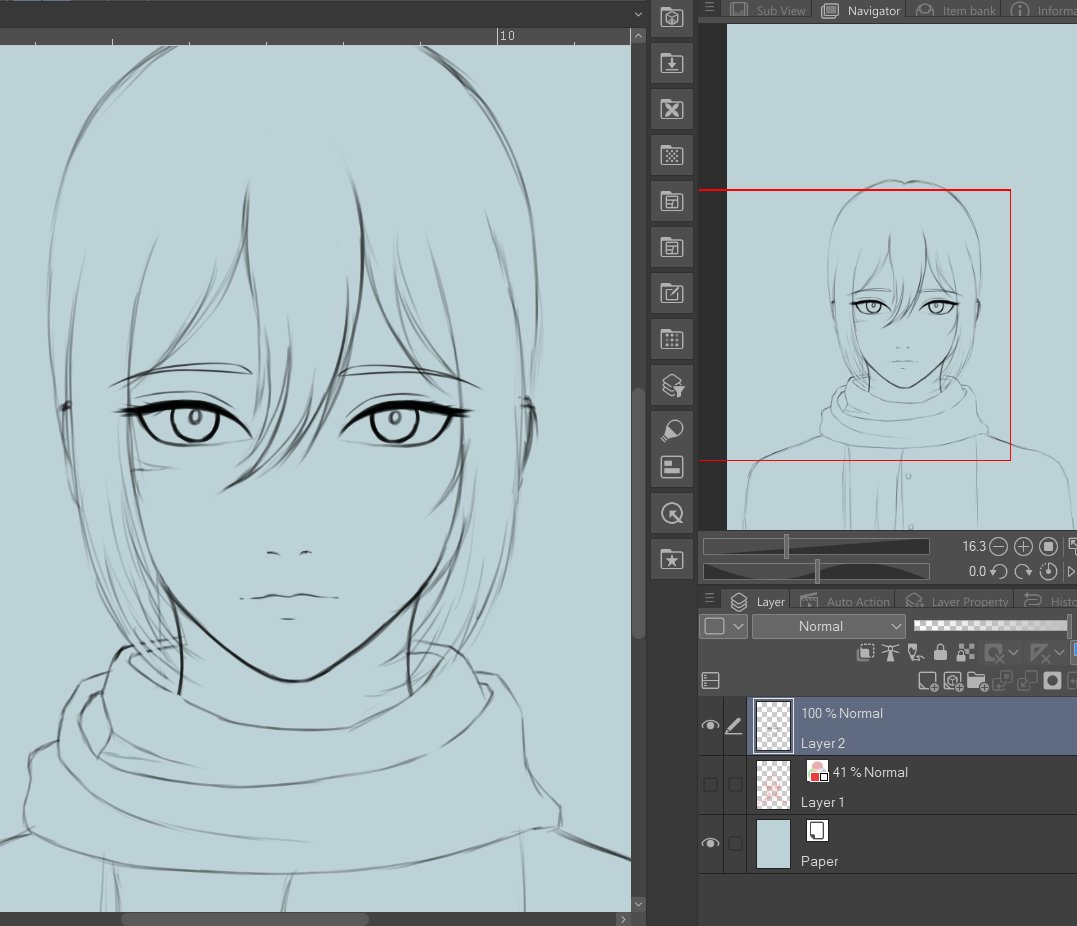Screen dimensions: 1077x926
Task: Click the show ruler icon
Action: pos(1041,652)
